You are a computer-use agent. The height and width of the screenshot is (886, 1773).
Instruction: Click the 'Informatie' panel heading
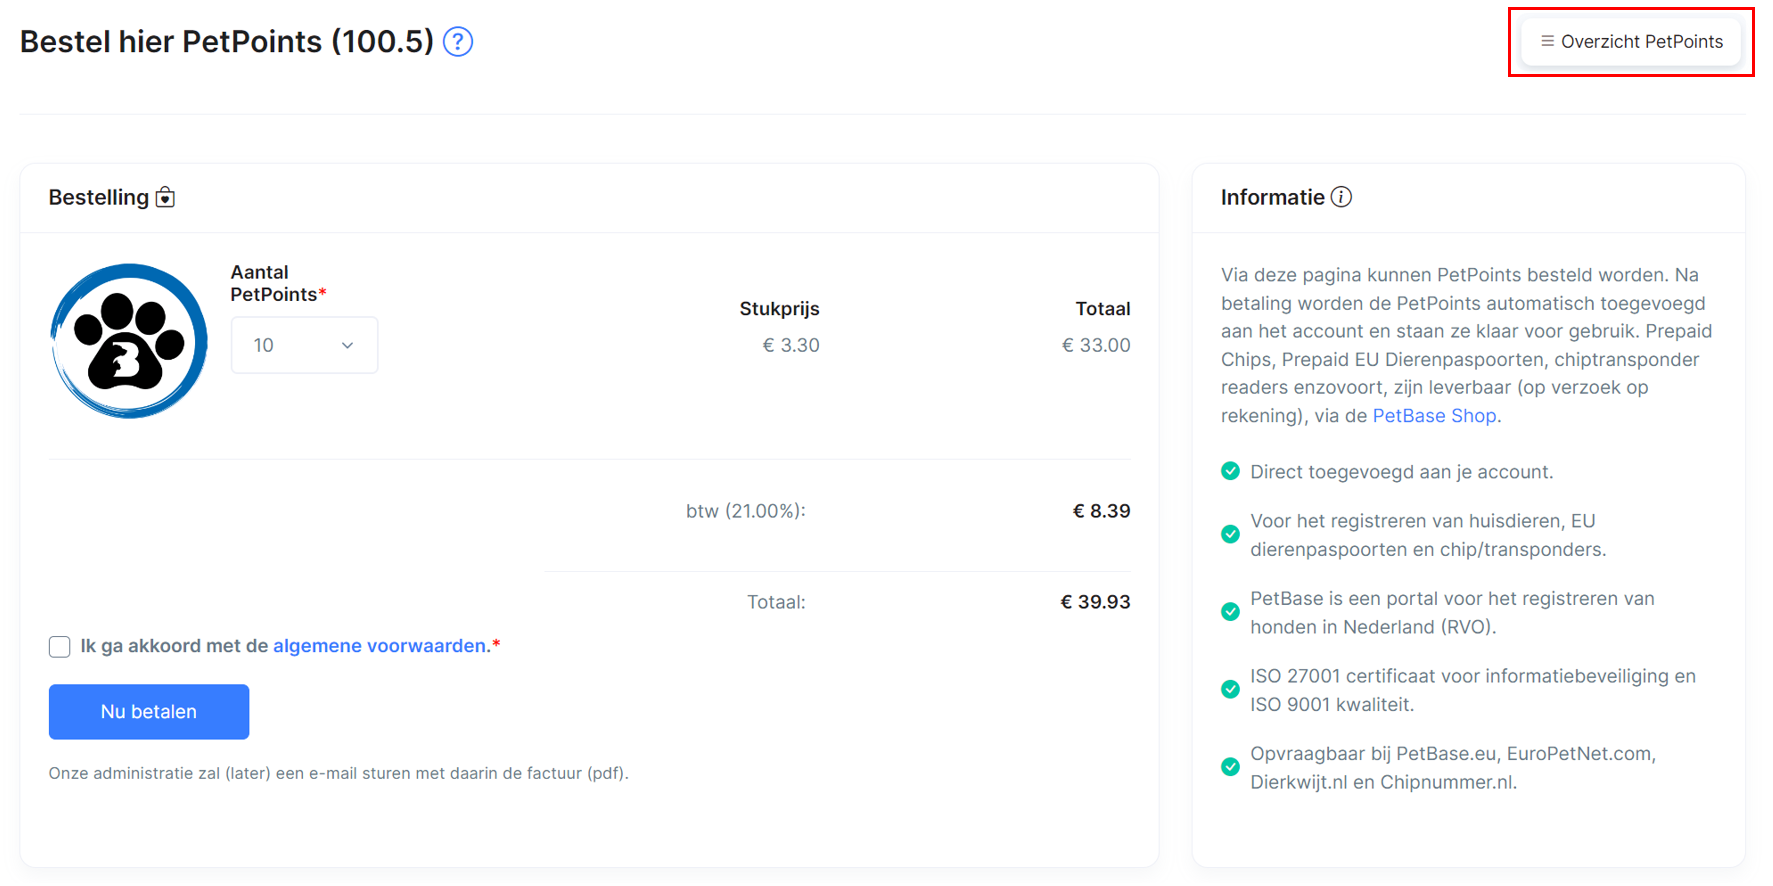pos(1273,197)
